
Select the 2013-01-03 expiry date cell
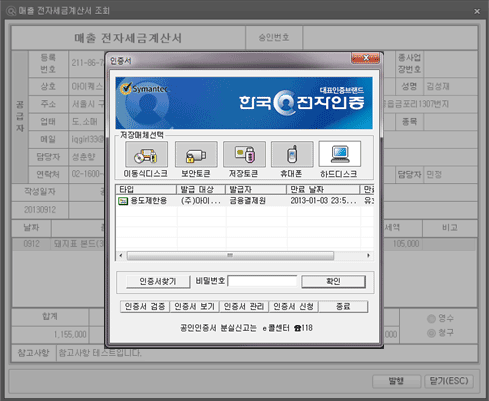pyautogui.click(x=324, y=201)
